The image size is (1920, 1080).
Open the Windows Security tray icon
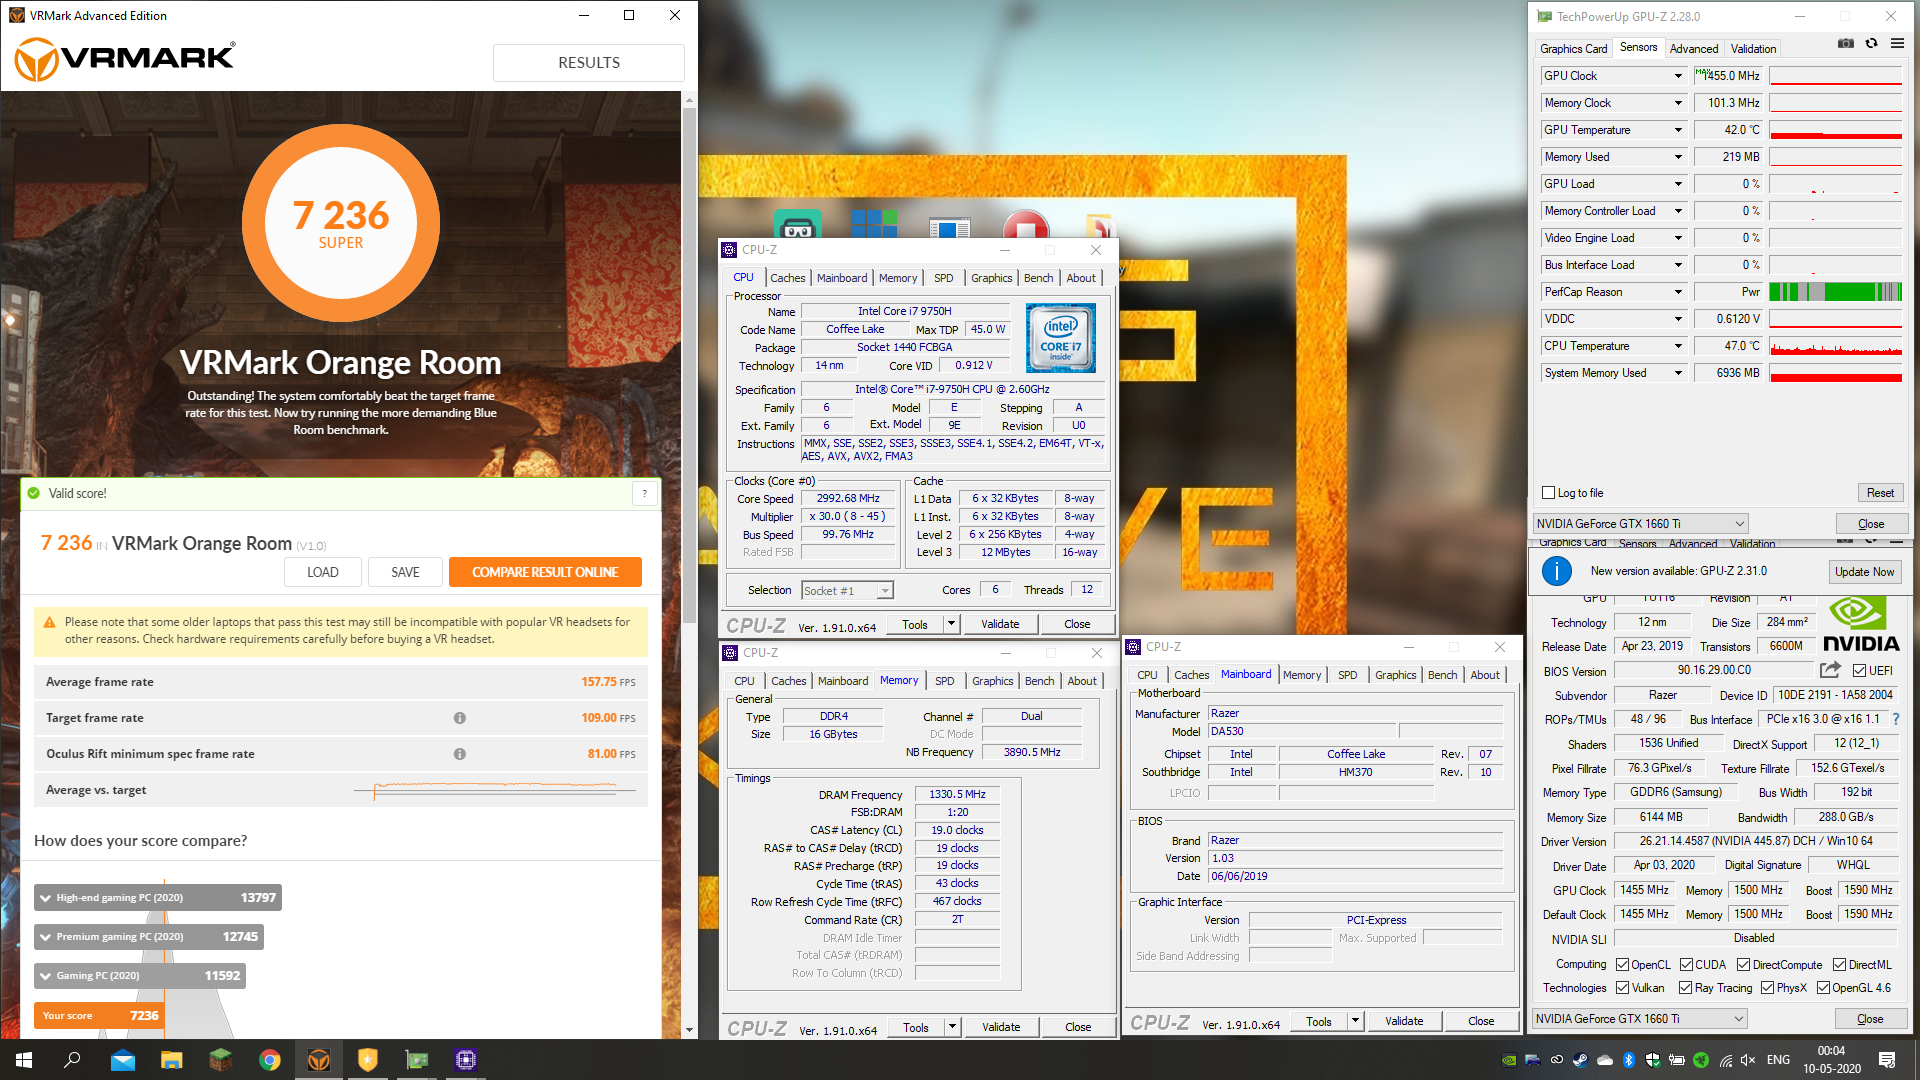(x=1652, y=1060)
